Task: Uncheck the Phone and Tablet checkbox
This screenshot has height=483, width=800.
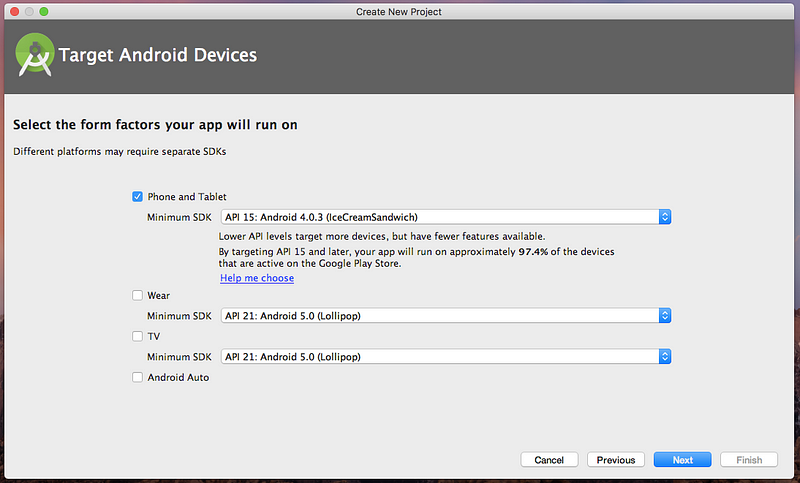Action: [x=137, y=197]
